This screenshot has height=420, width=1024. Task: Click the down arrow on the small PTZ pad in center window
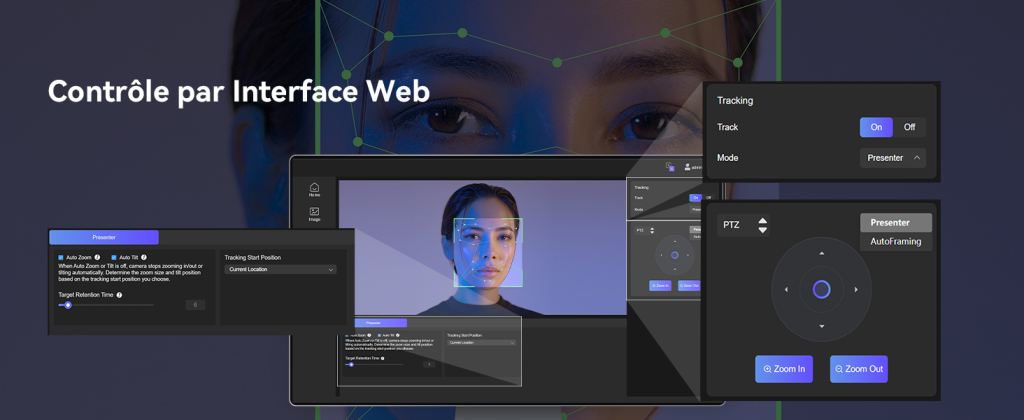(675, 269)
